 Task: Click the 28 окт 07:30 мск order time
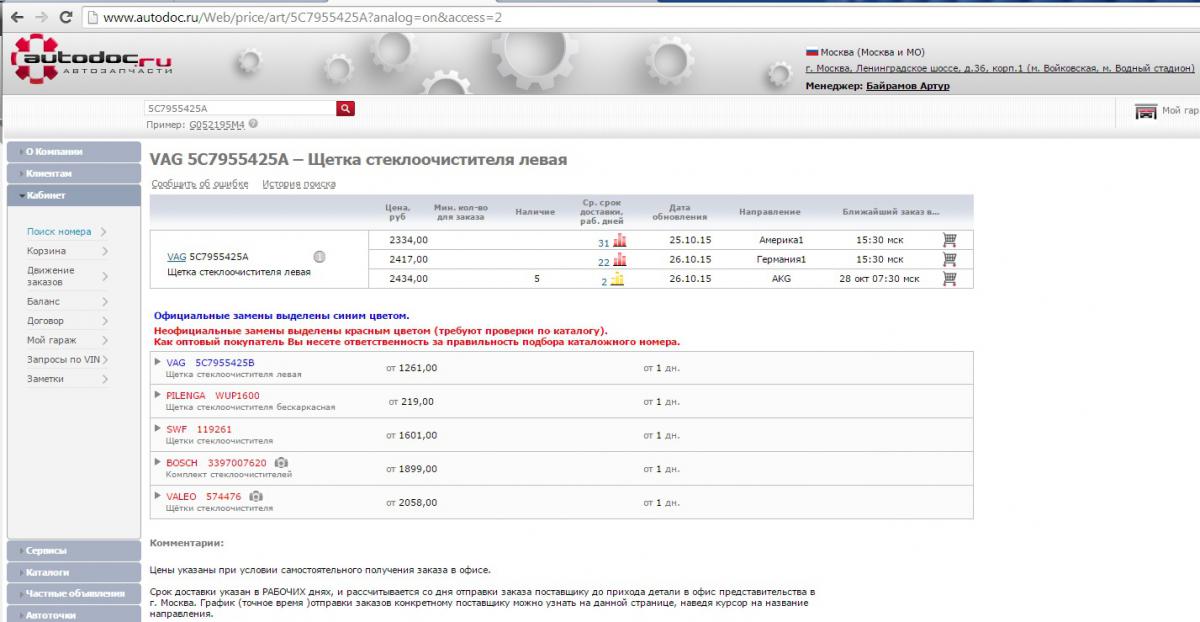(879, 279)
